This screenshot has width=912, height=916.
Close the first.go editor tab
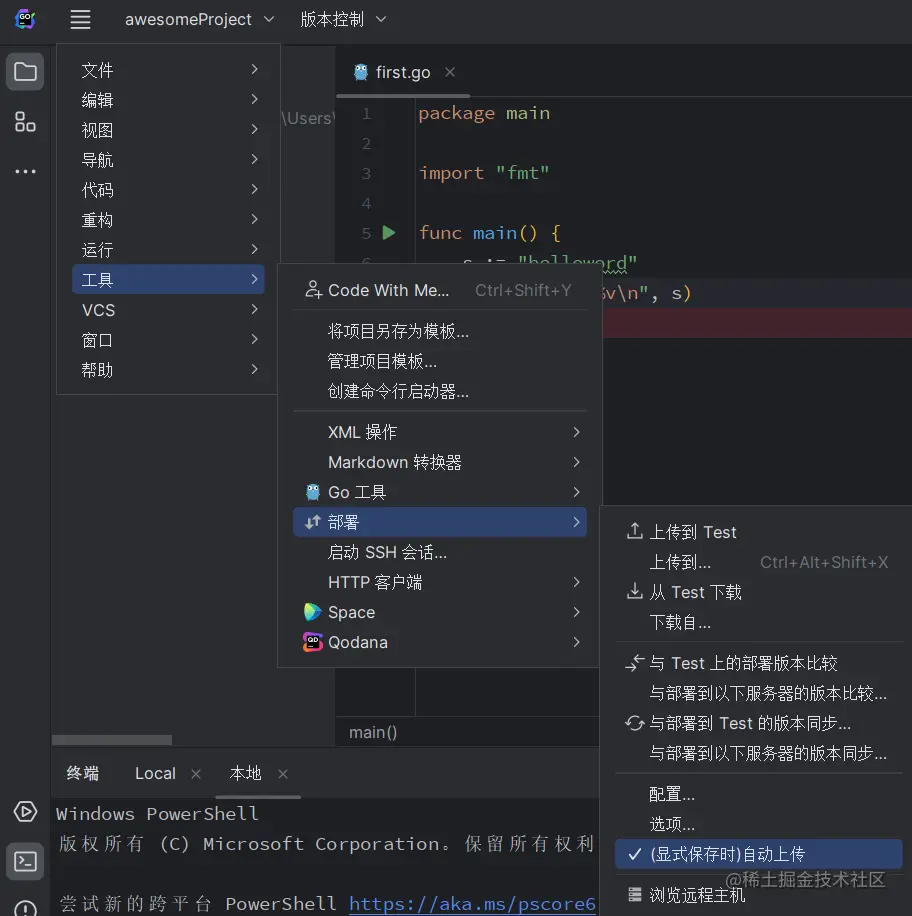(450, 72)
